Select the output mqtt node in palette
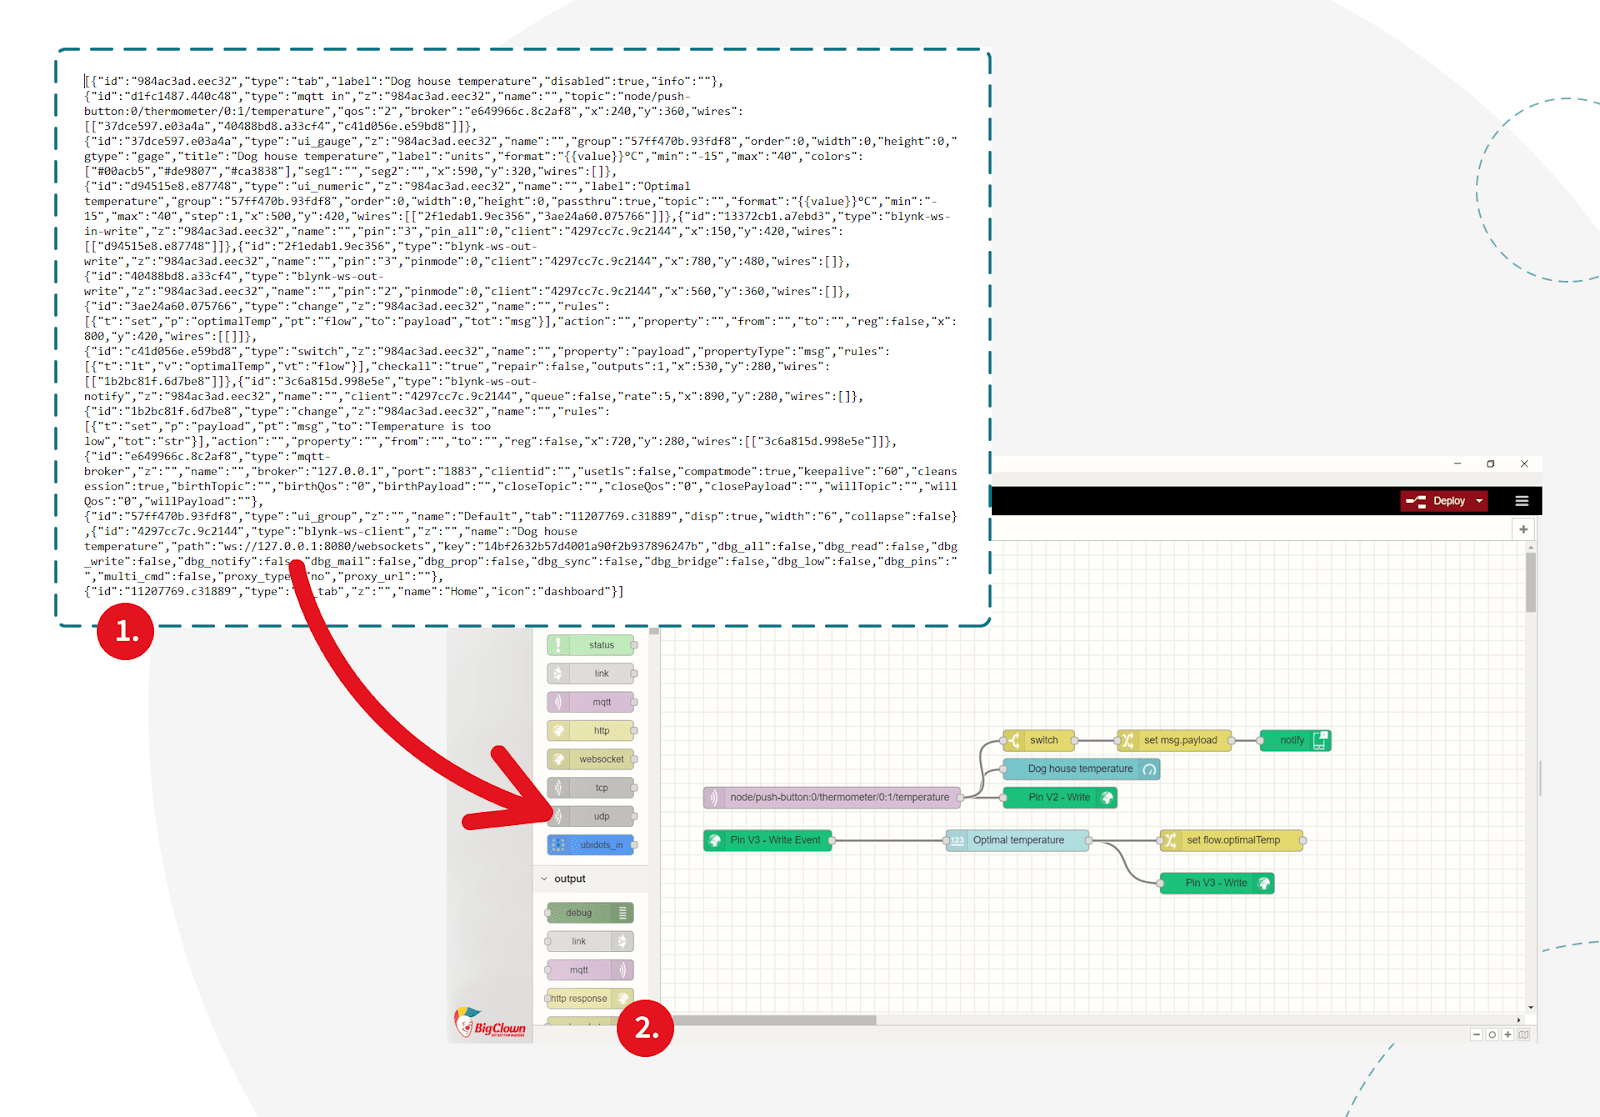The width and height of the screenshot is (1600, 1117). tap(590, 970)
